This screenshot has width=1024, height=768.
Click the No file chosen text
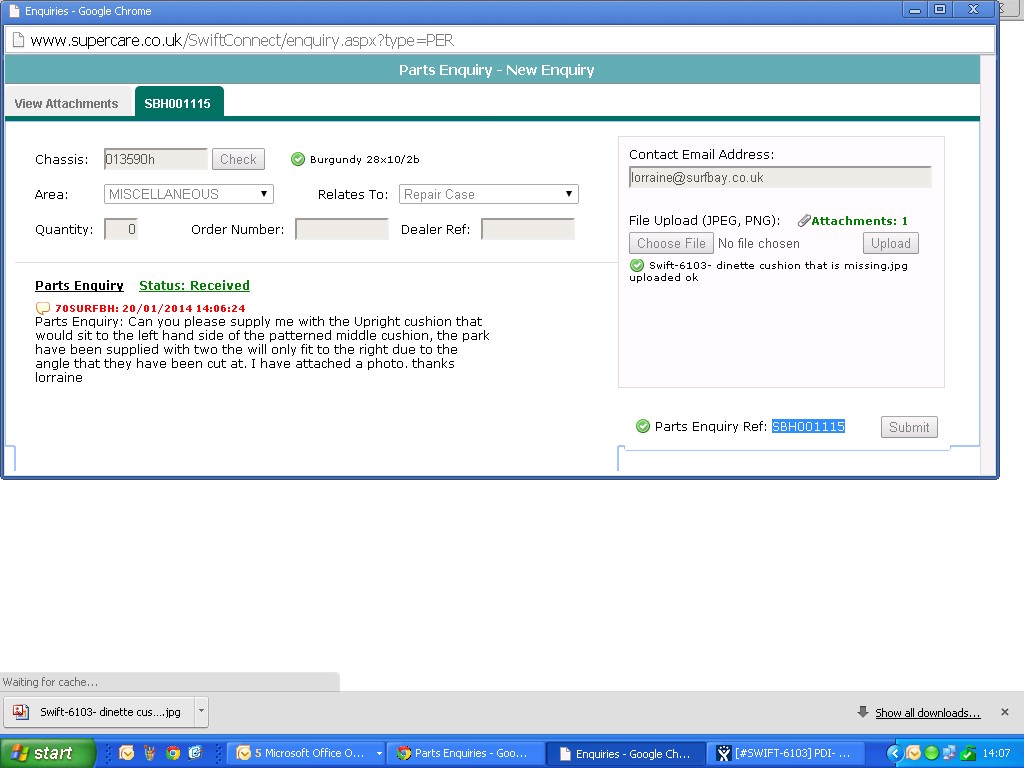(758, 243)
